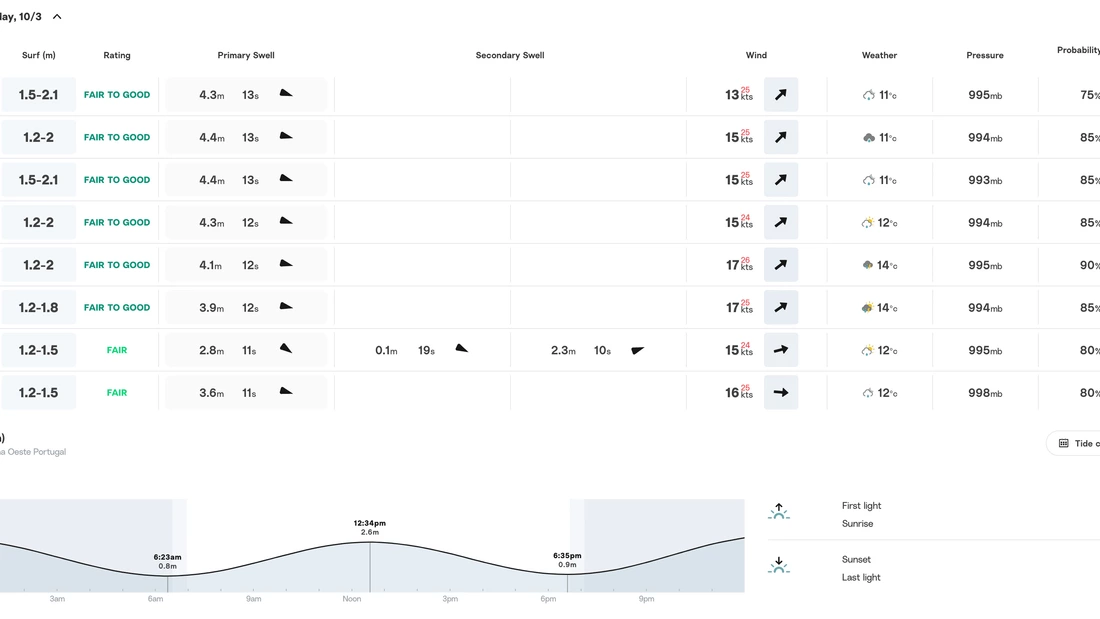Open the Tide calendar button
Image resolution: width=1100 pixels, height=619 pixels.
1078,442
